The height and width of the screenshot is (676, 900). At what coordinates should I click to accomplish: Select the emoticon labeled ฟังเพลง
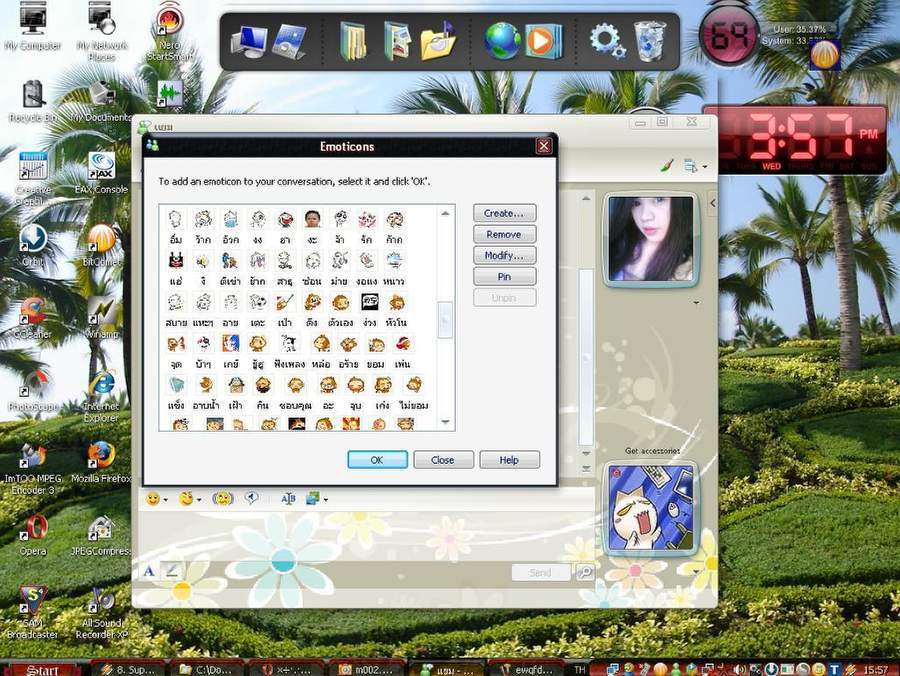pos(289,343)
